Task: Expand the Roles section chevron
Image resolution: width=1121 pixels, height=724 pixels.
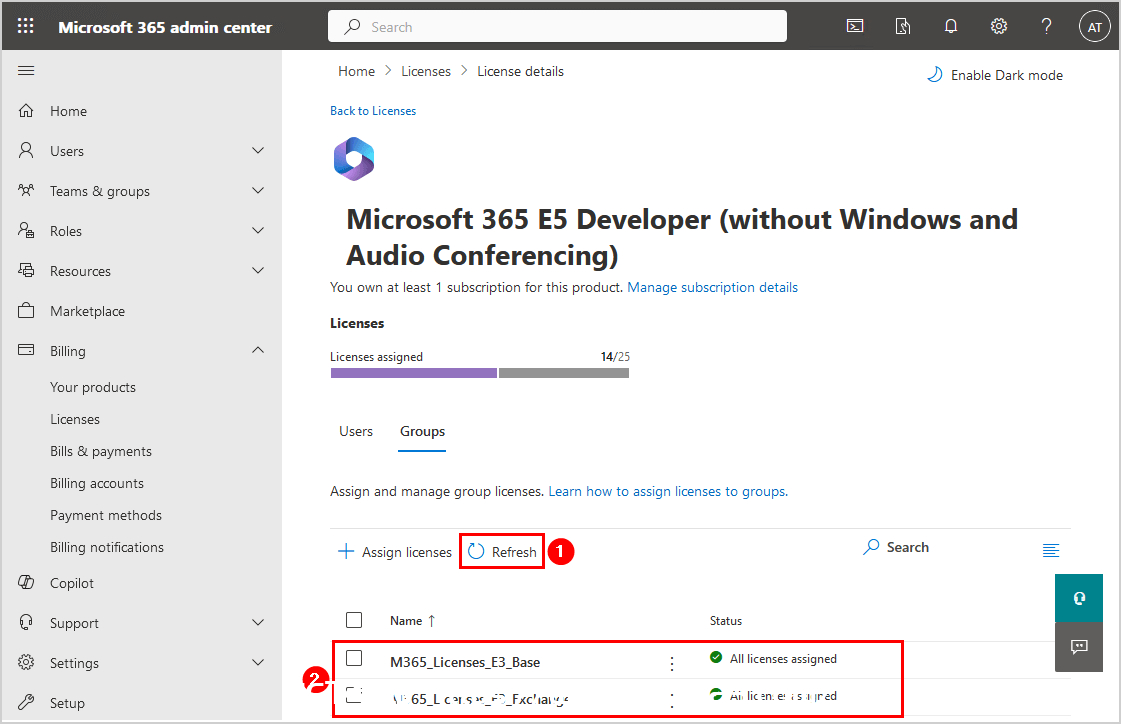Action: point(258,231)
